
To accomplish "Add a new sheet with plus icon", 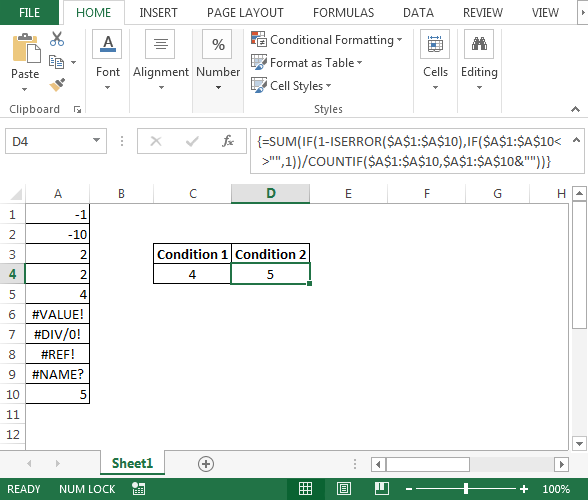I will (x=206, y=464).
